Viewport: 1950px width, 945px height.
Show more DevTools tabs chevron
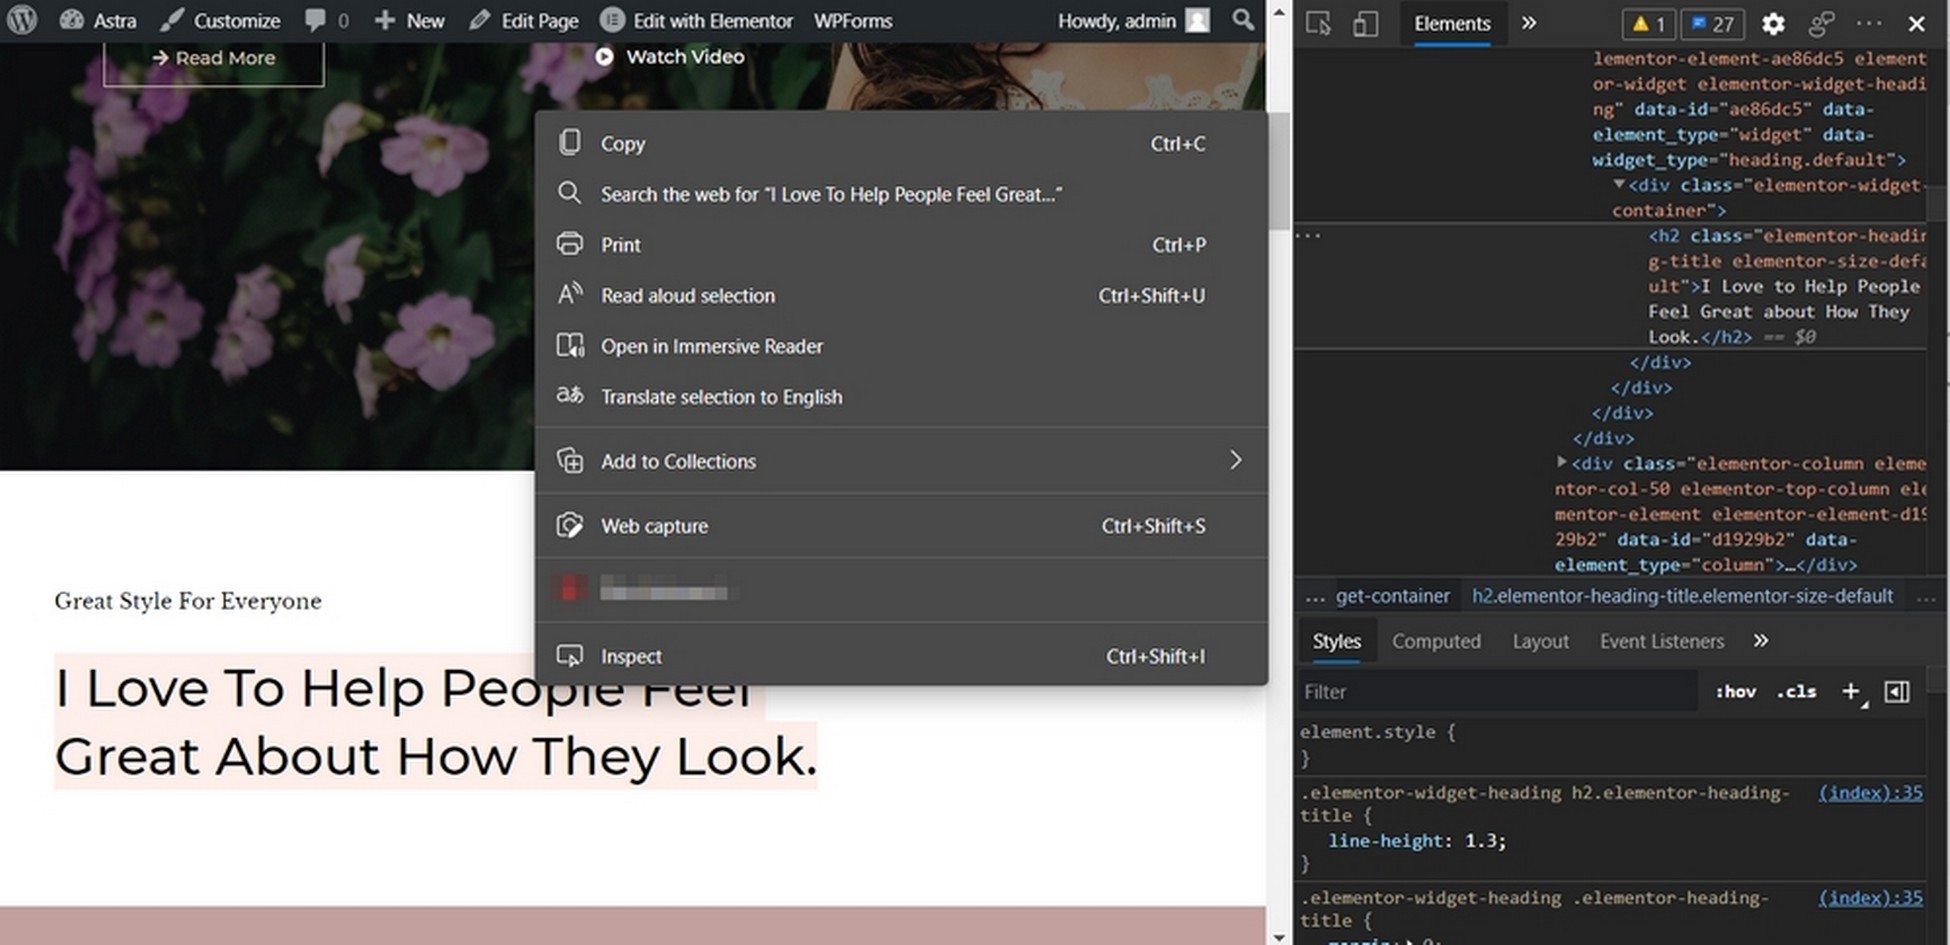click(1529, 23)
